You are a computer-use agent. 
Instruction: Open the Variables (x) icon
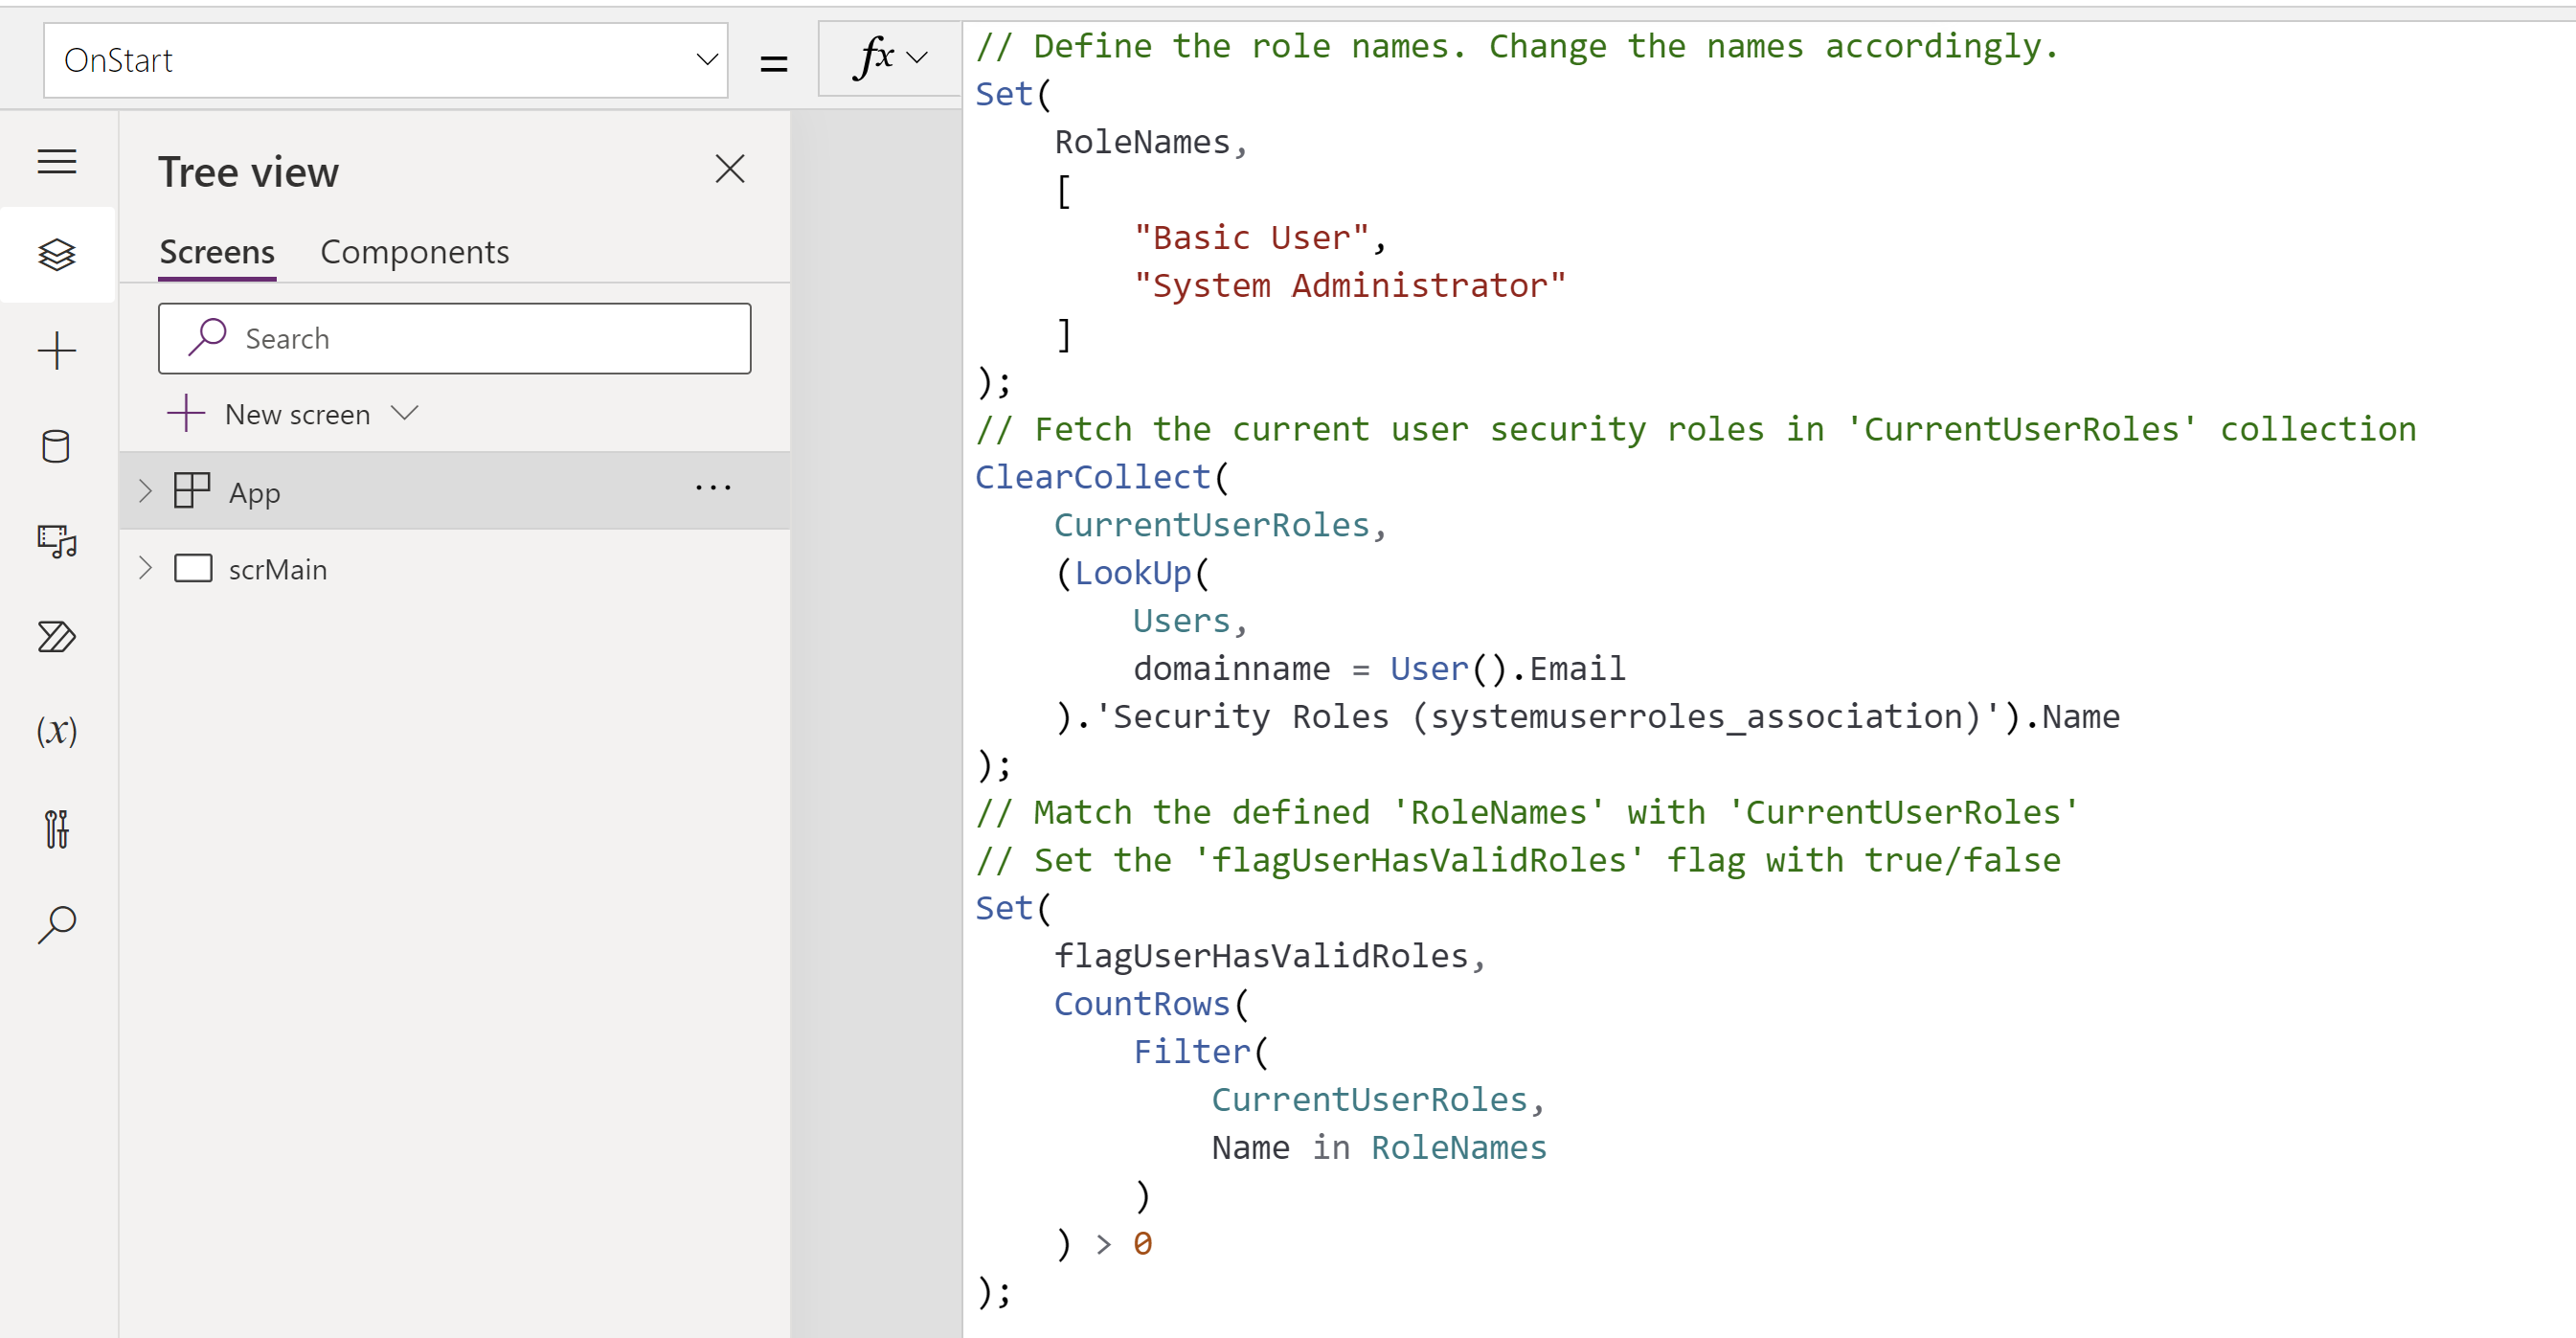coord(57,731)
